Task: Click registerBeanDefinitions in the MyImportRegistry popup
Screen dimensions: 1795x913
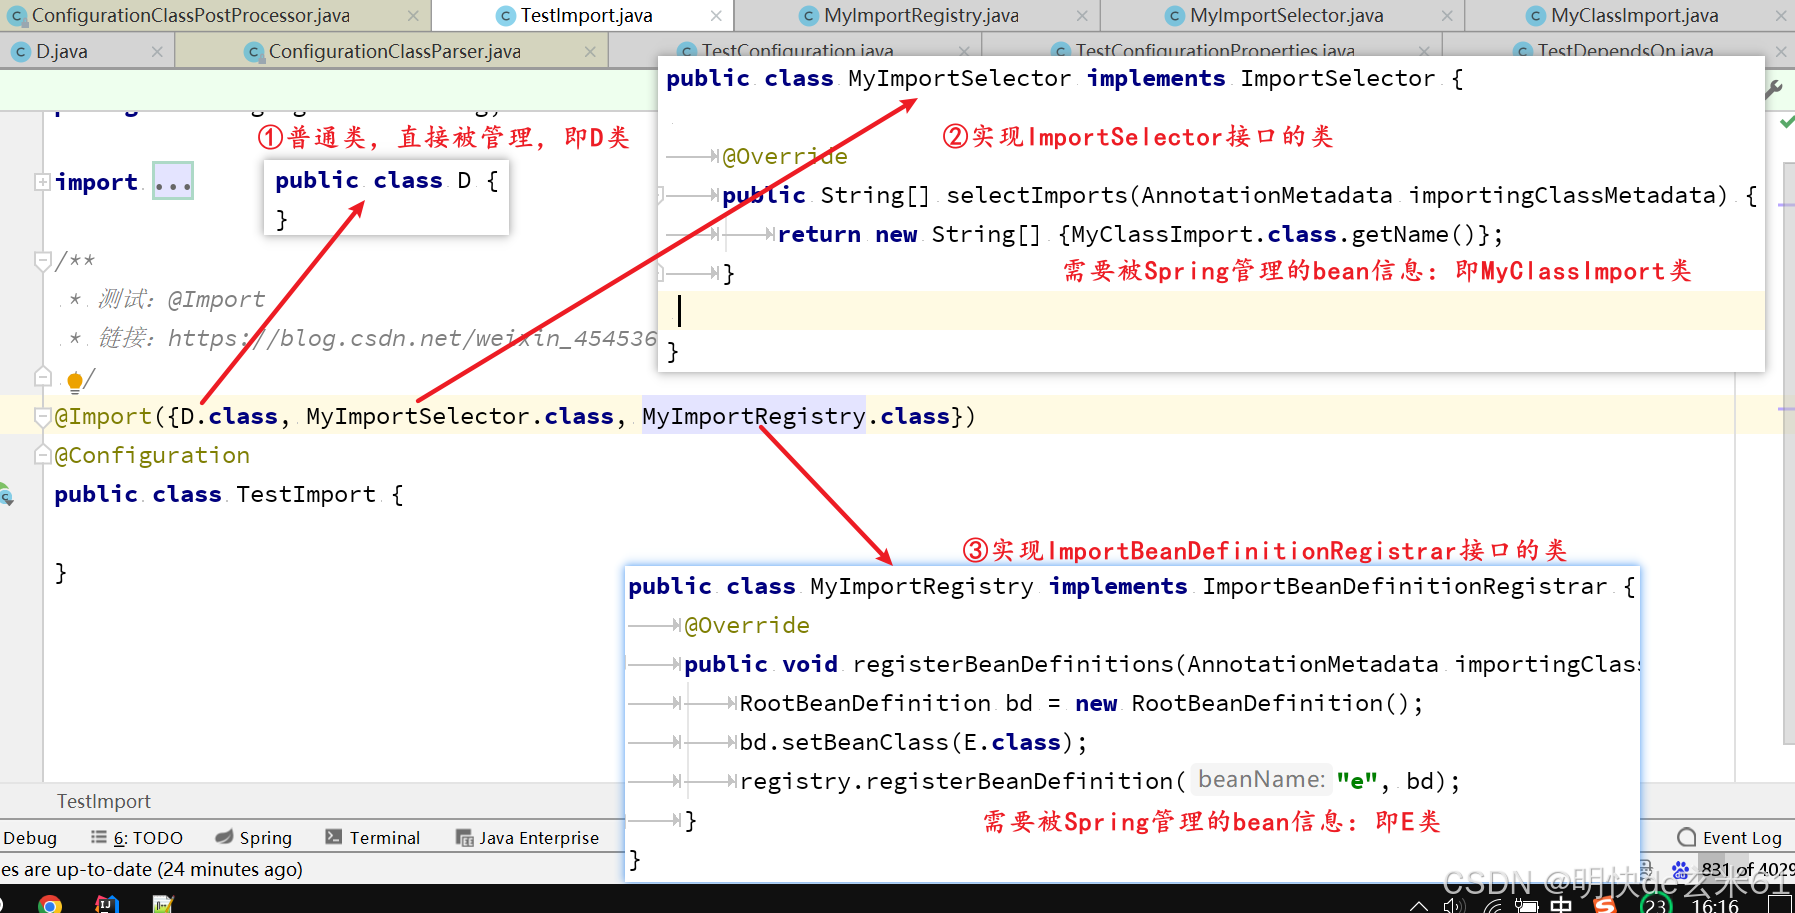Action: (1013, 664)
